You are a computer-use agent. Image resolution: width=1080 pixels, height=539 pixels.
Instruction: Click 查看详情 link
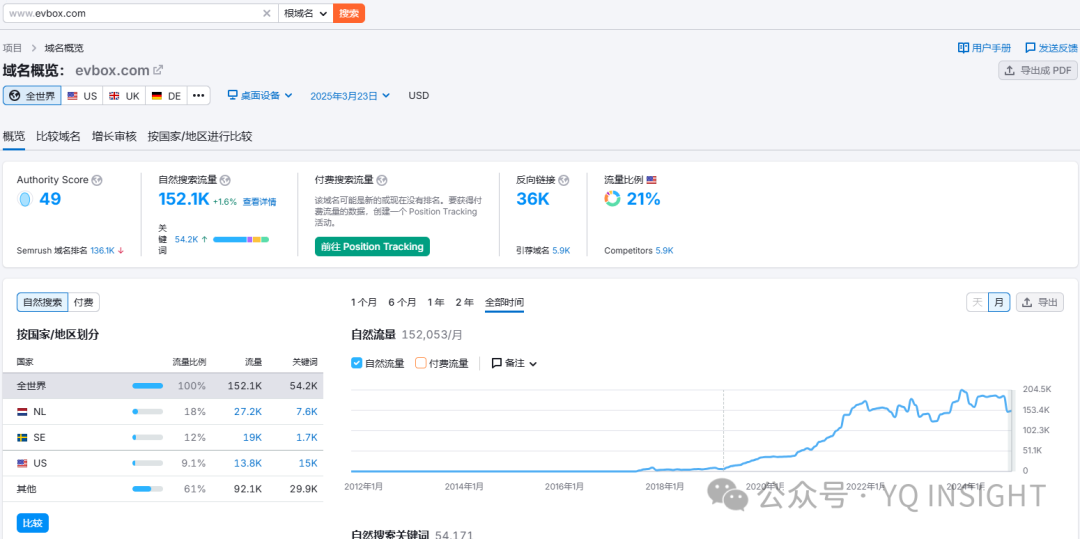coord(260,202)
